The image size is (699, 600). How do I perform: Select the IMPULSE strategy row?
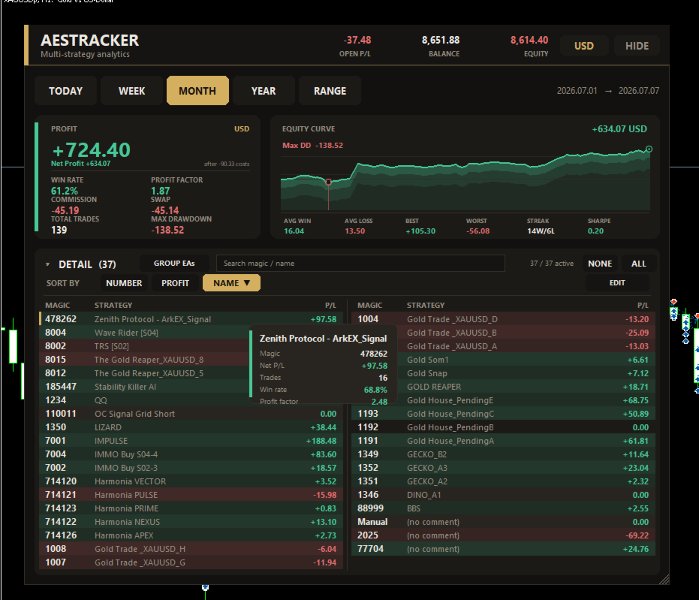(x=191, y=441)
